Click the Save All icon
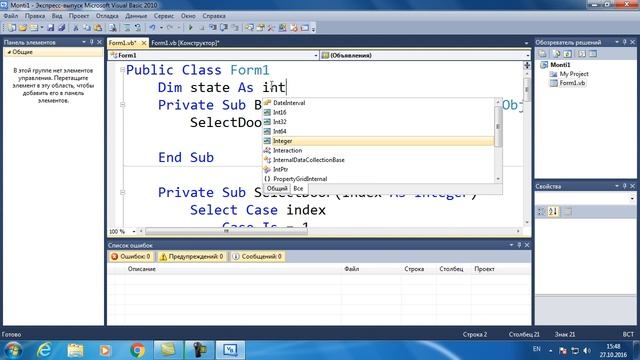The height and width of the screenshot is (360, 640). click(62, 28)
